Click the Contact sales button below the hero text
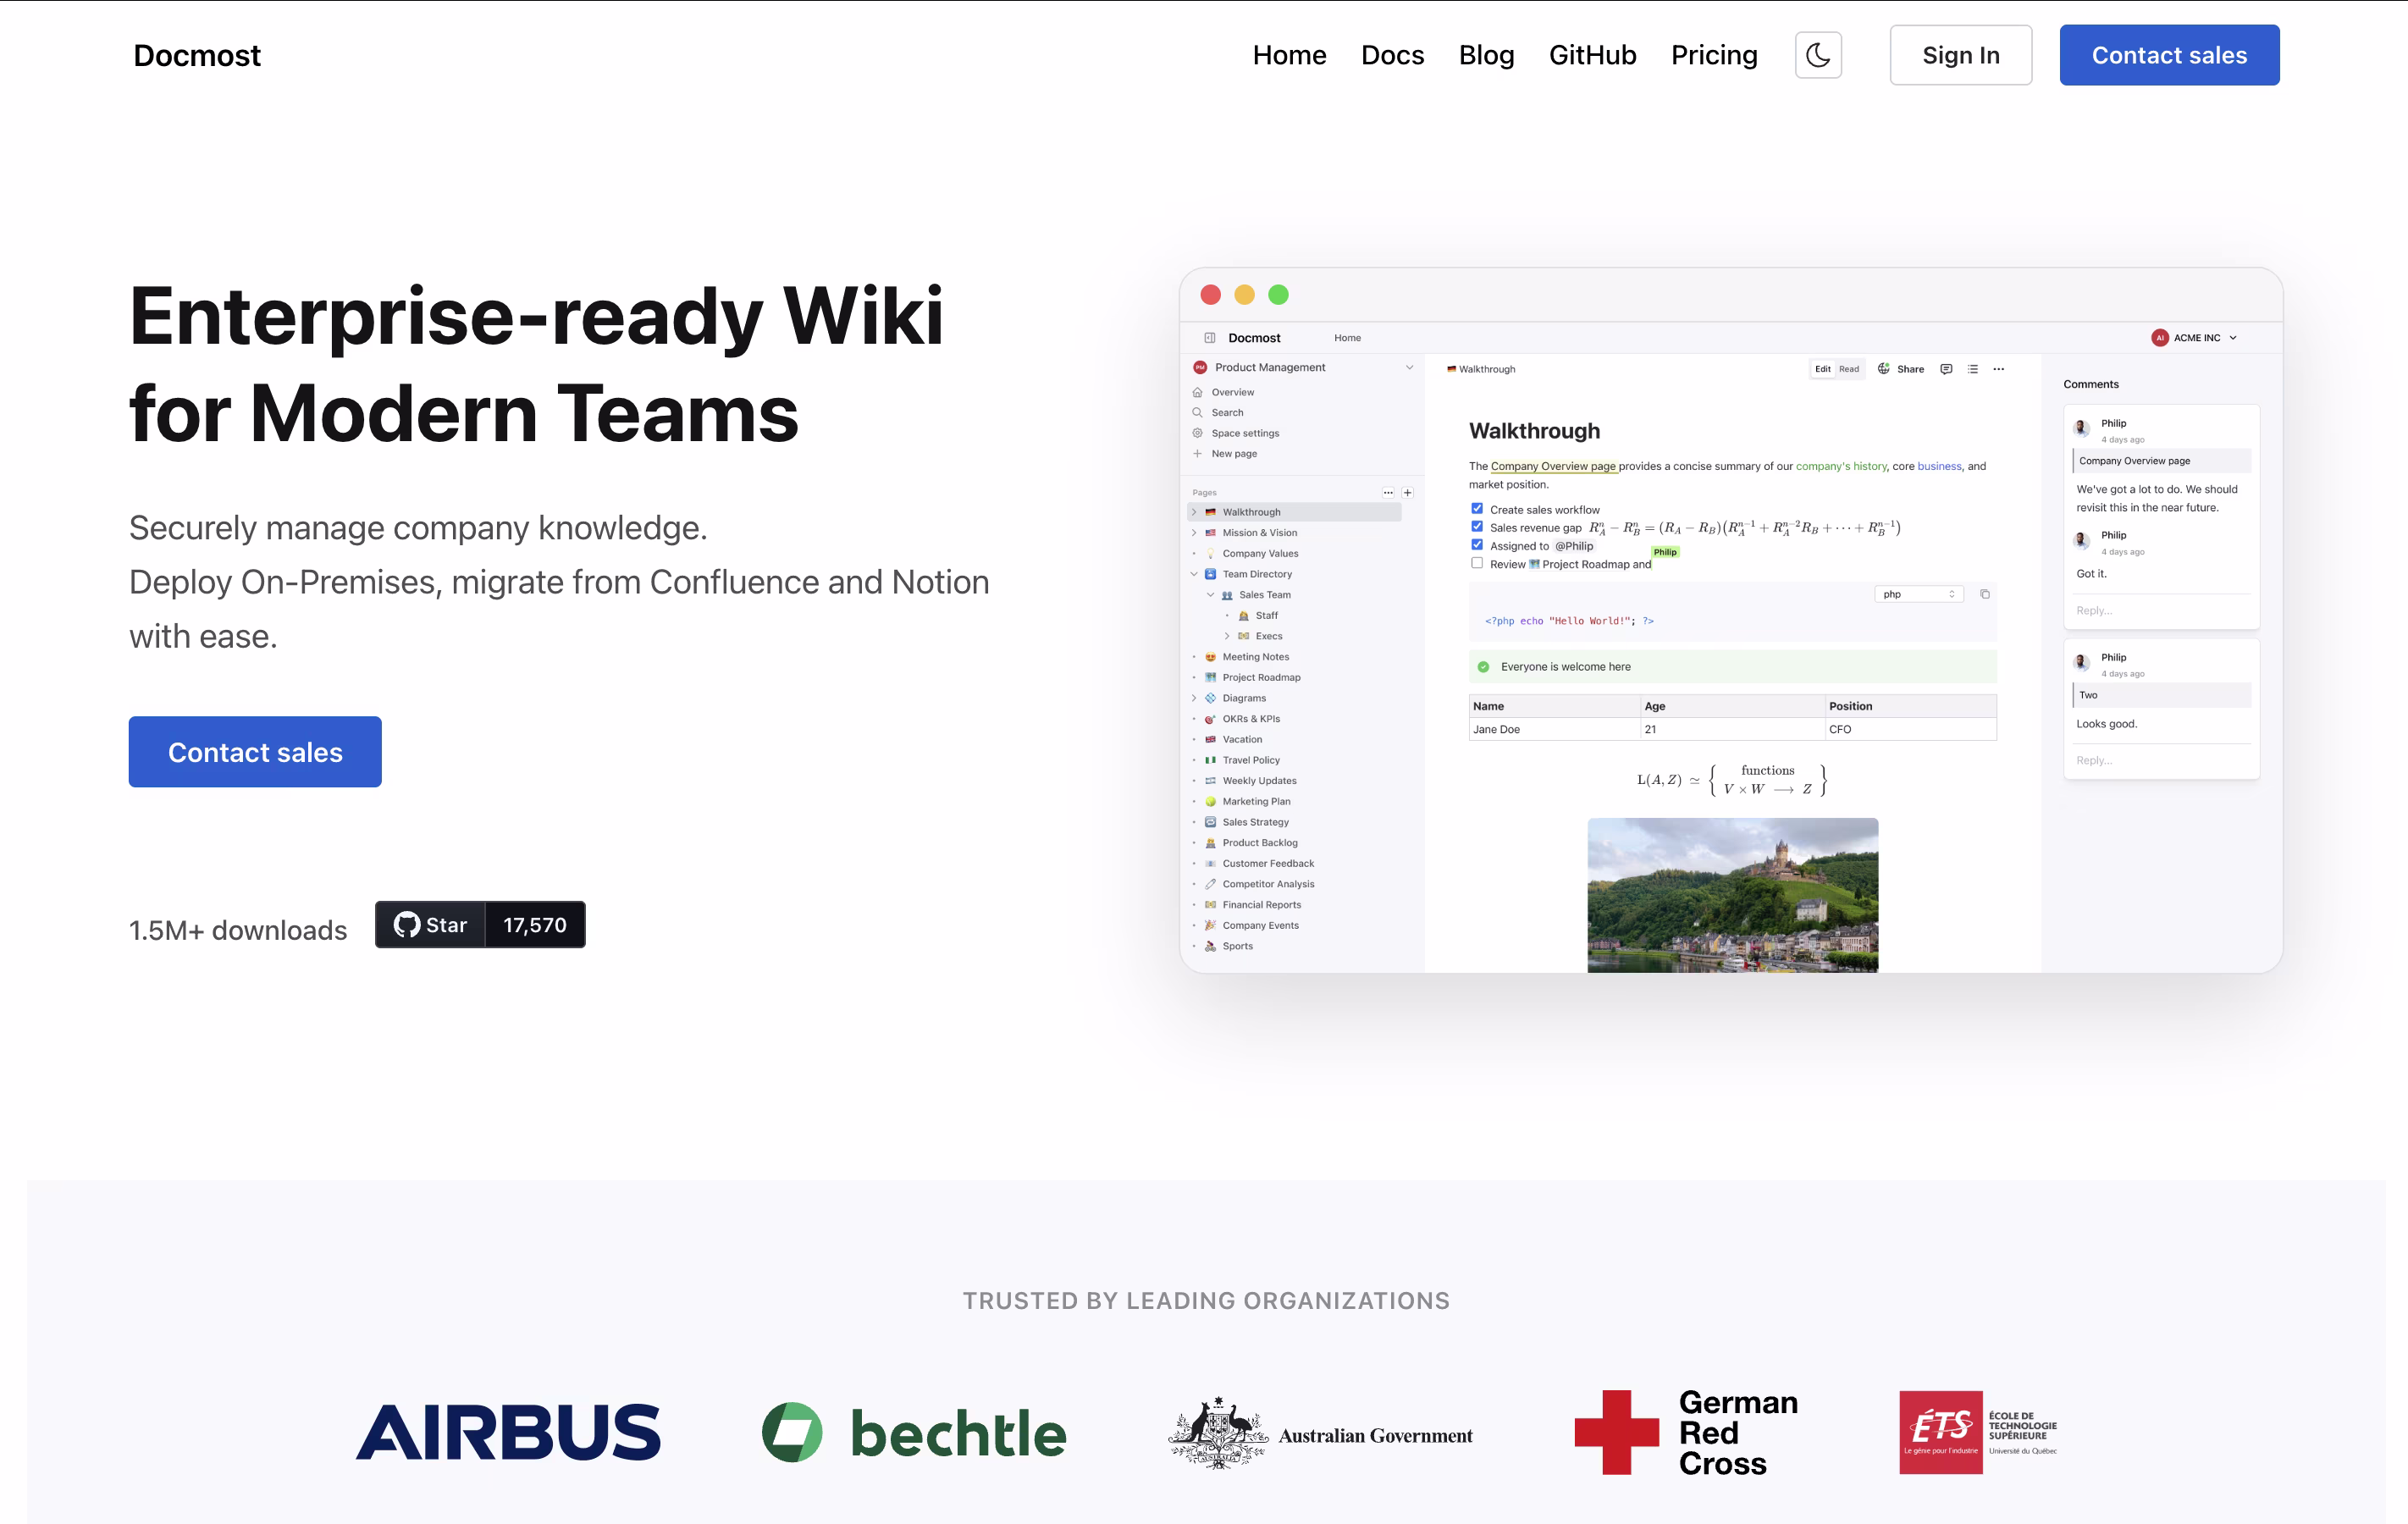Viewport: 2408px width, 1524px height. tap(255, 752)
